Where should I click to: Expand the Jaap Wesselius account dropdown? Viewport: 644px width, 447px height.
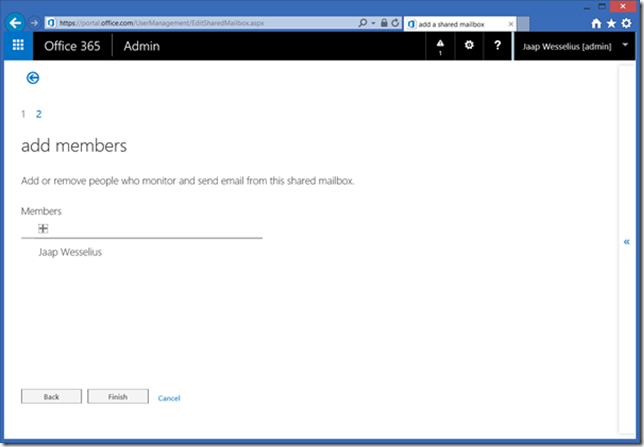tap(626, 46)
